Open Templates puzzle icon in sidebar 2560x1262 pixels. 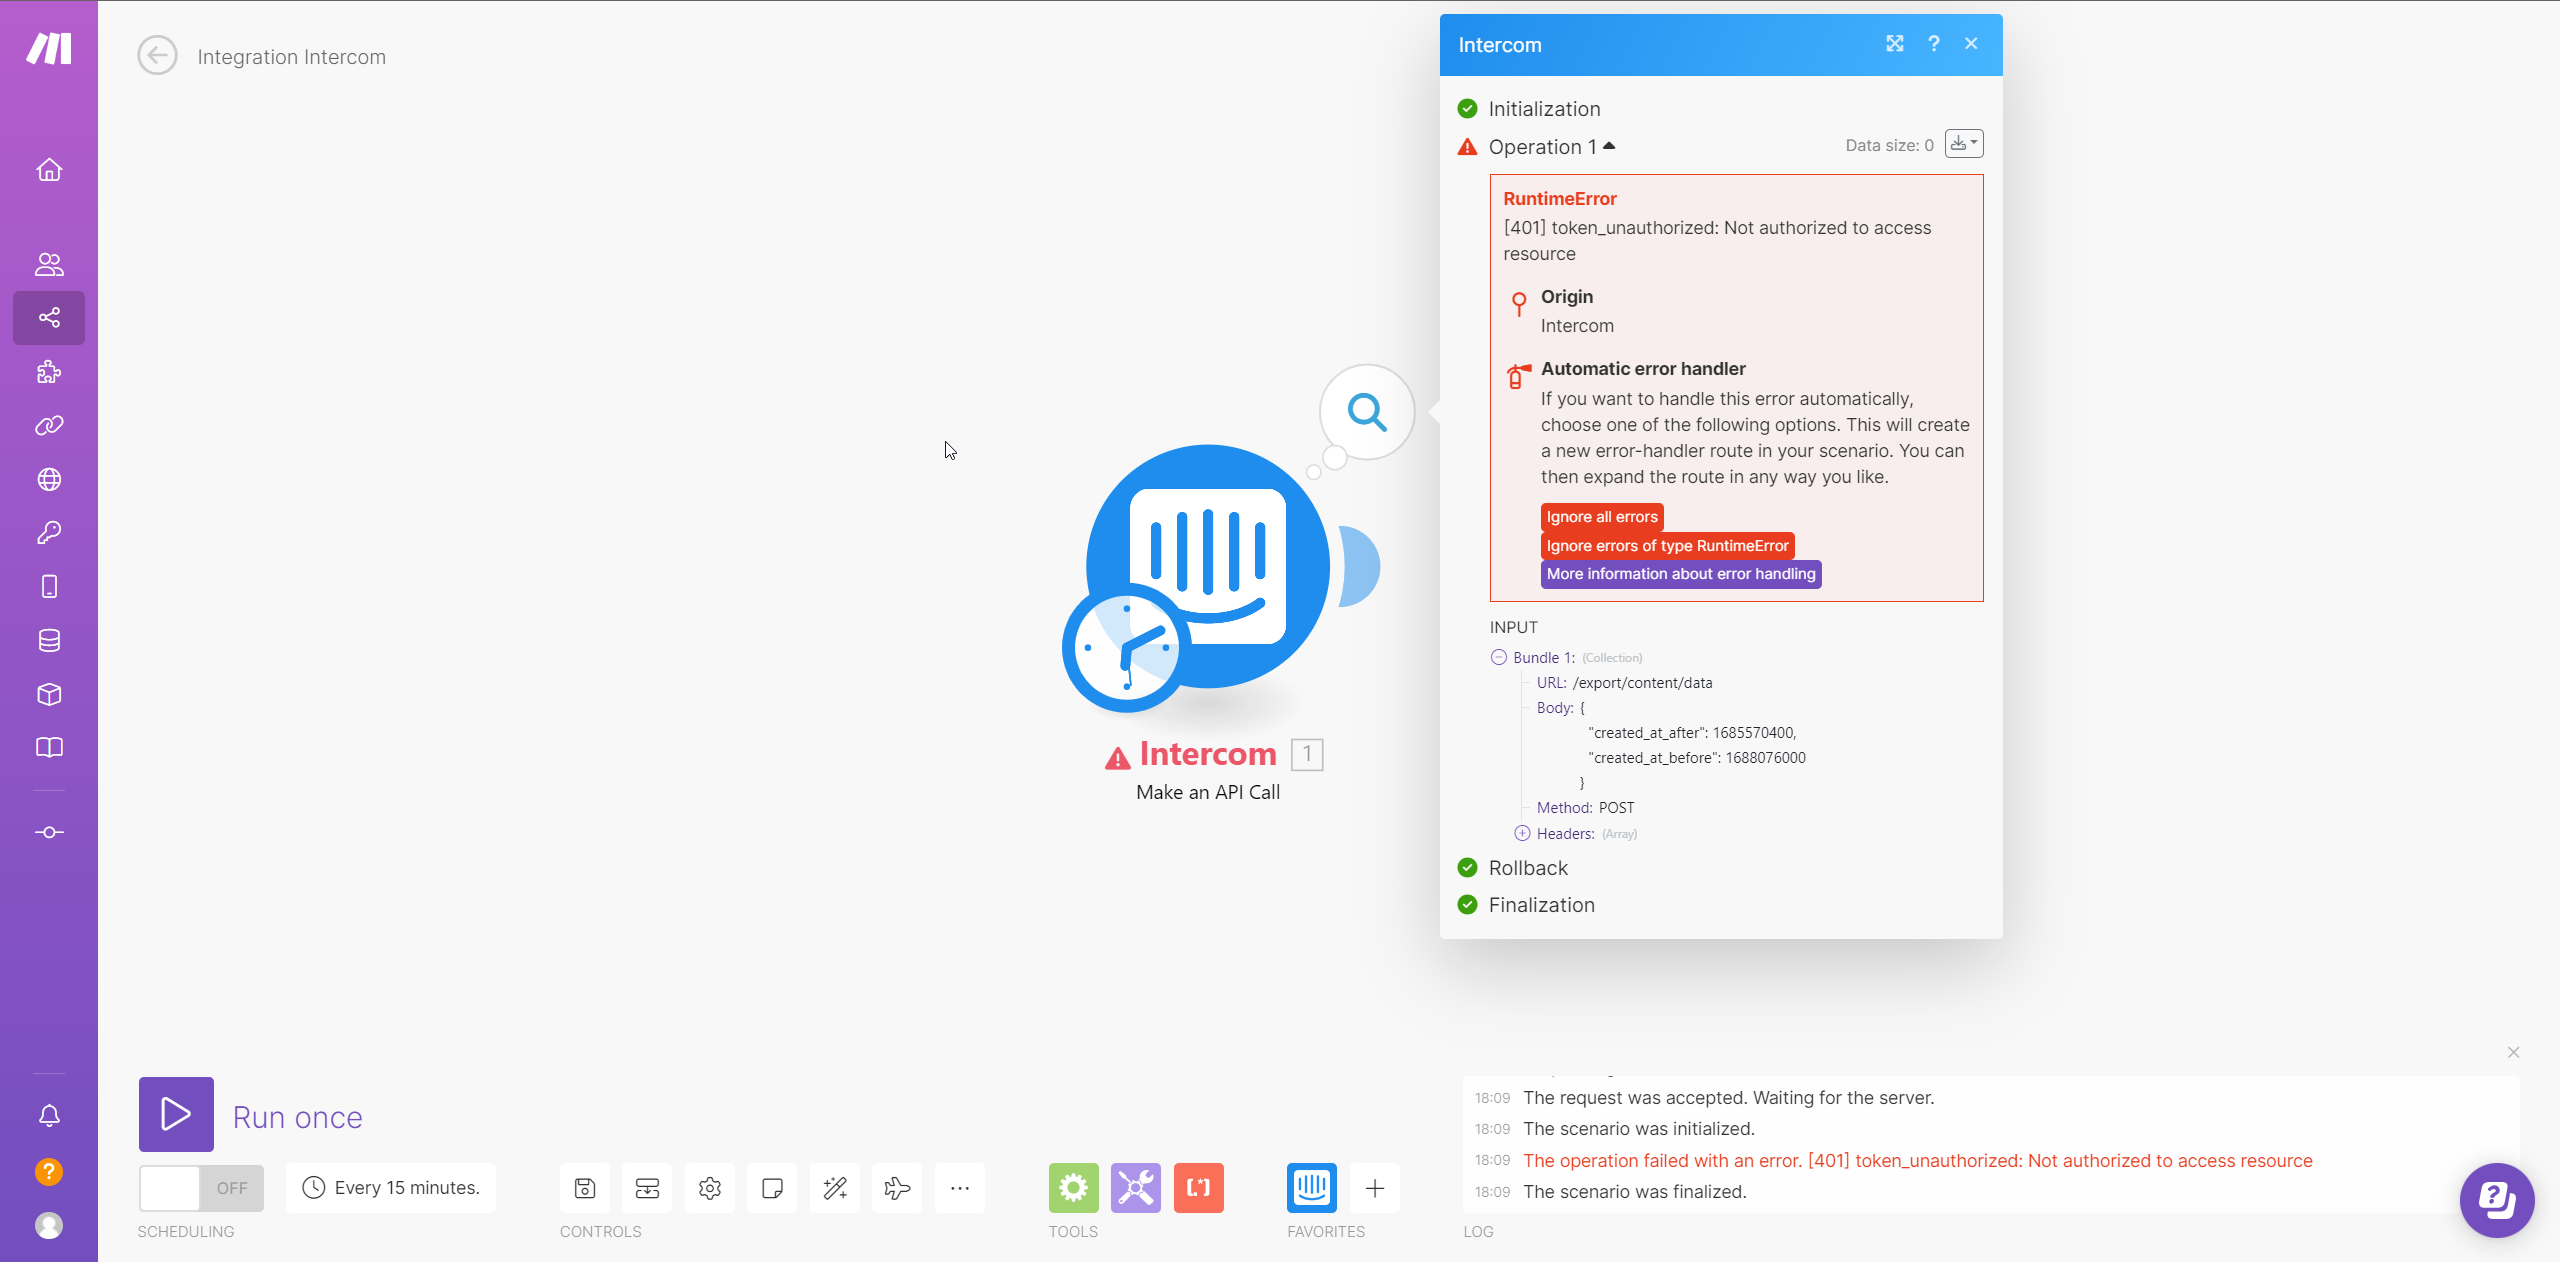pyautogui.click(x=49, y=372)
